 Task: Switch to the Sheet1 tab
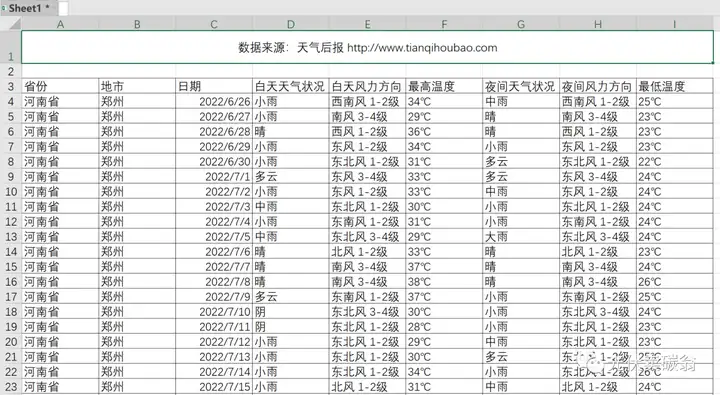tap(28, 8)
